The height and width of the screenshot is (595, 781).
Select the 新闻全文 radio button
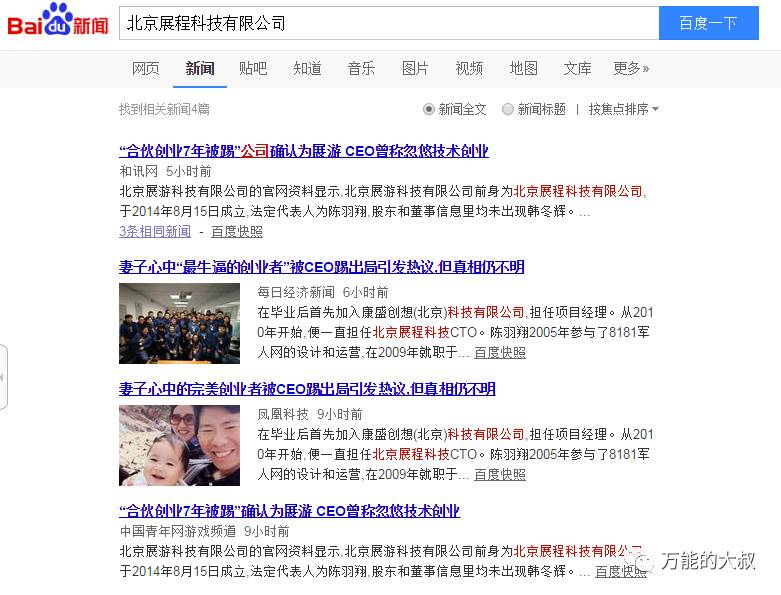[428, 109]
